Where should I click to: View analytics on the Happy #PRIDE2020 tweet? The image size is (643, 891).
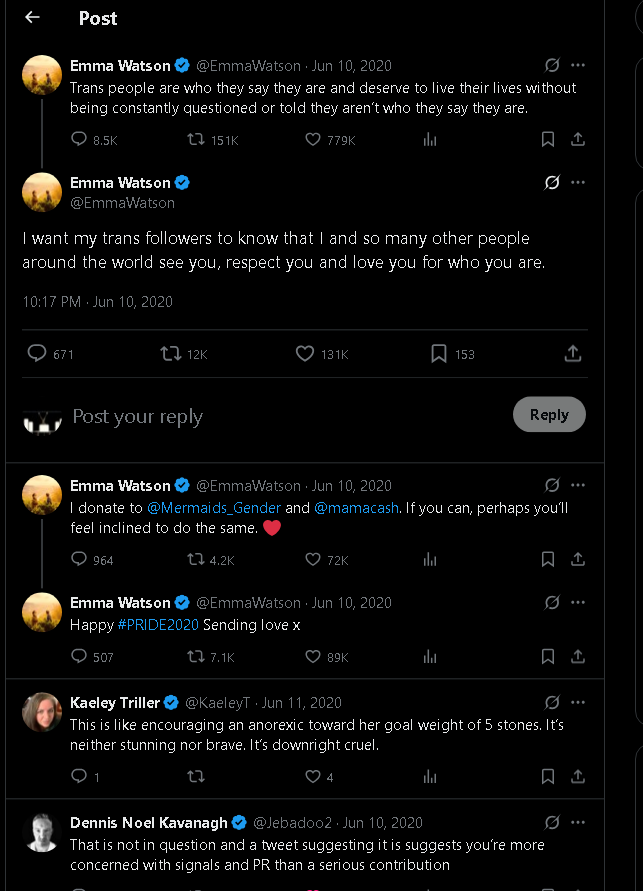tap(430, 657)
